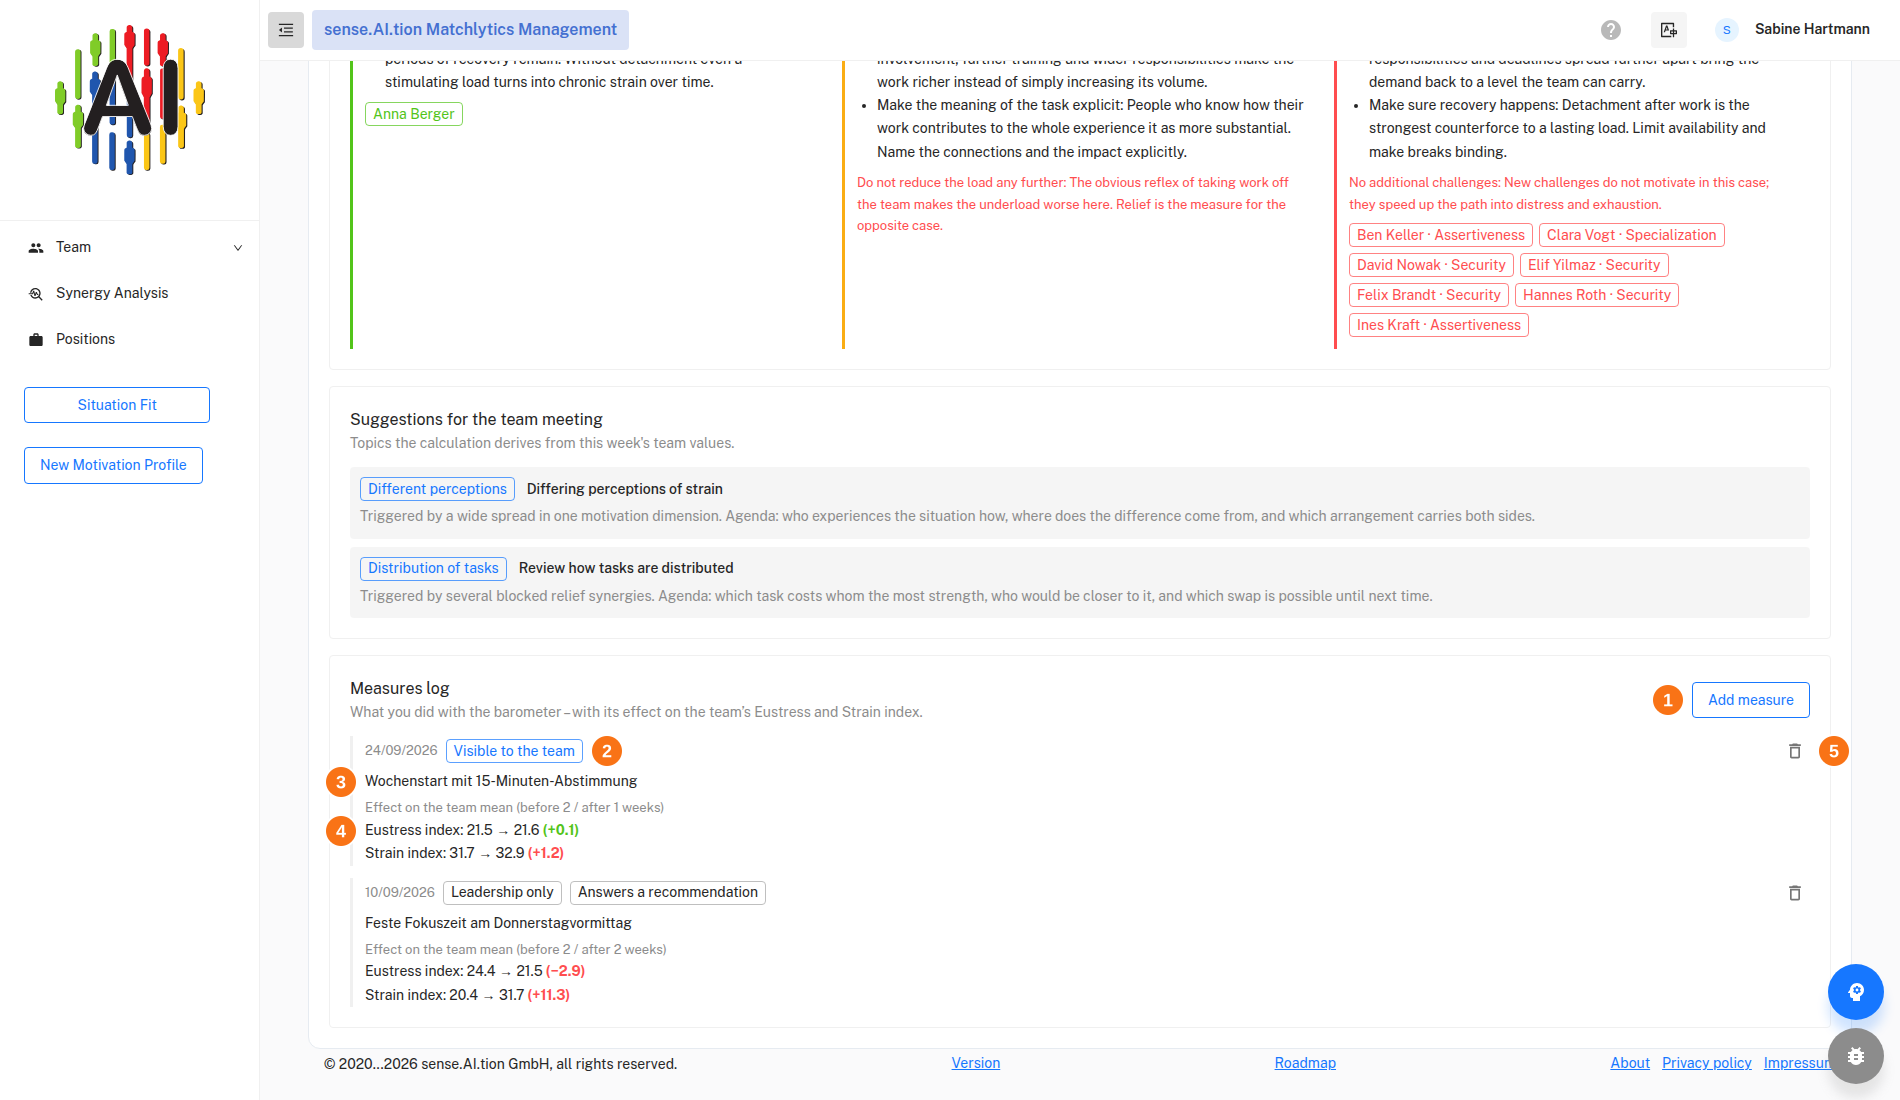The height and width of the screenshot is (1100, 1900).
Task: Click sense.AI.tion Matchlytics Management title
Action: (x=470, y=30)
